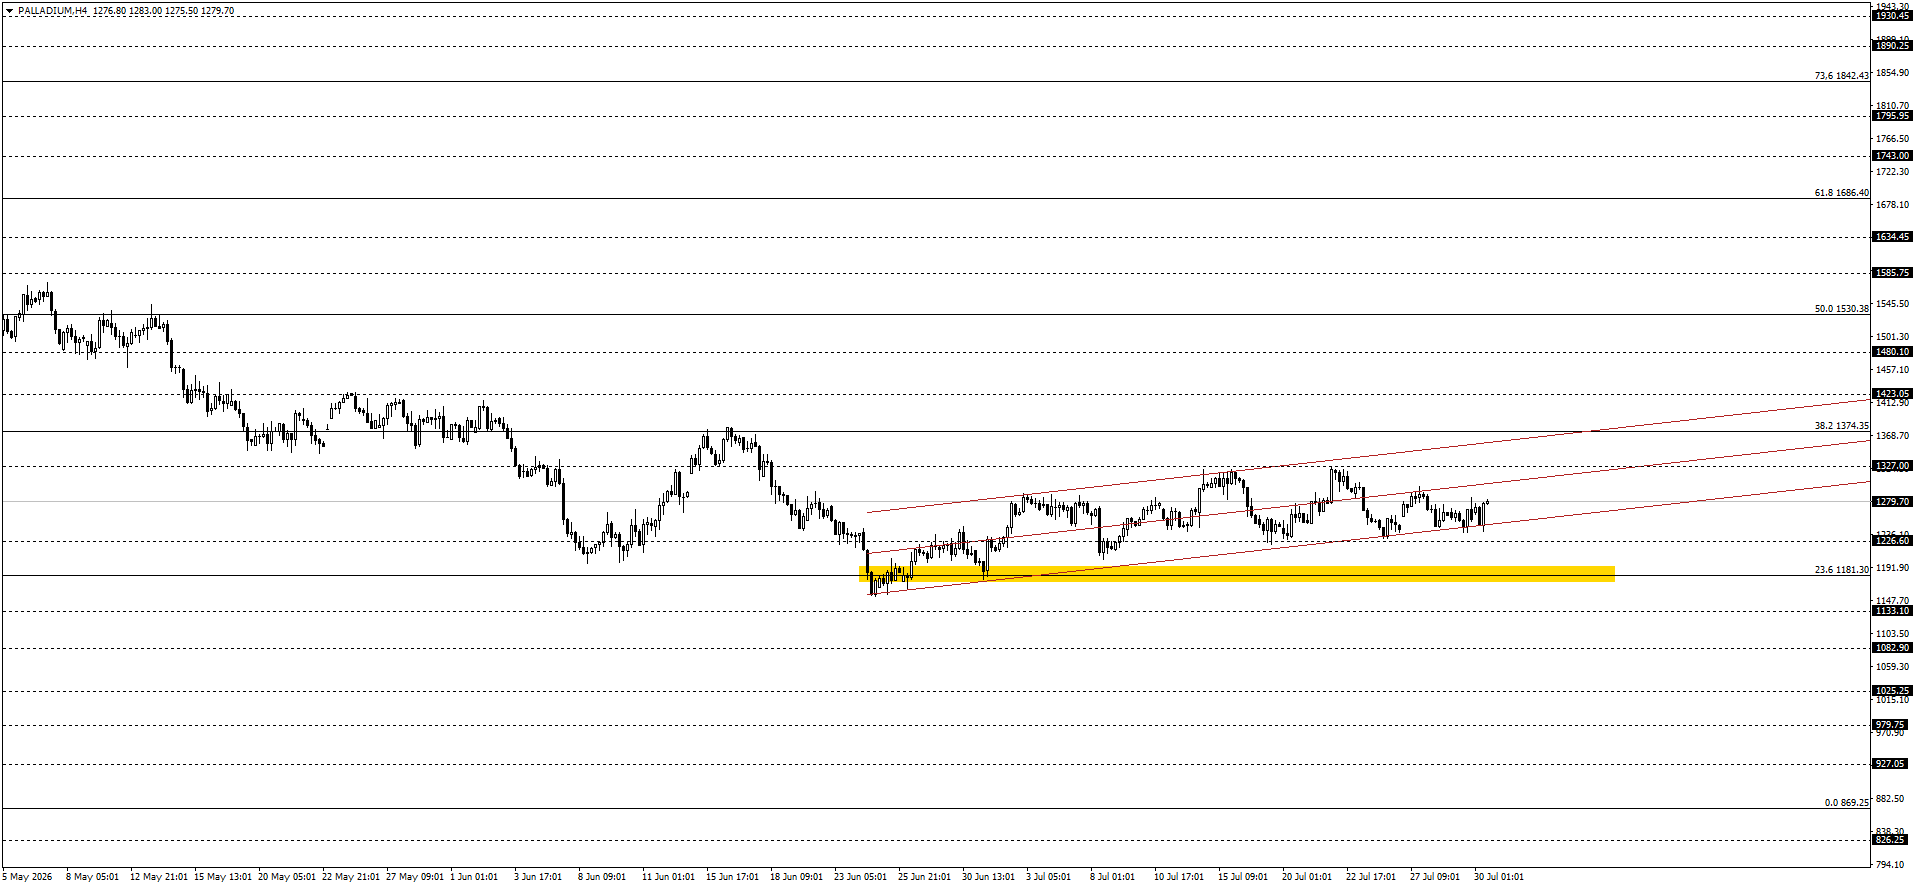Image resolution: width=1916 pixels, height=888 pixels.
Task: Select the Fibonacci label 61.8 1686.40
Action: pyautogui.click(x=1841, y=193)
